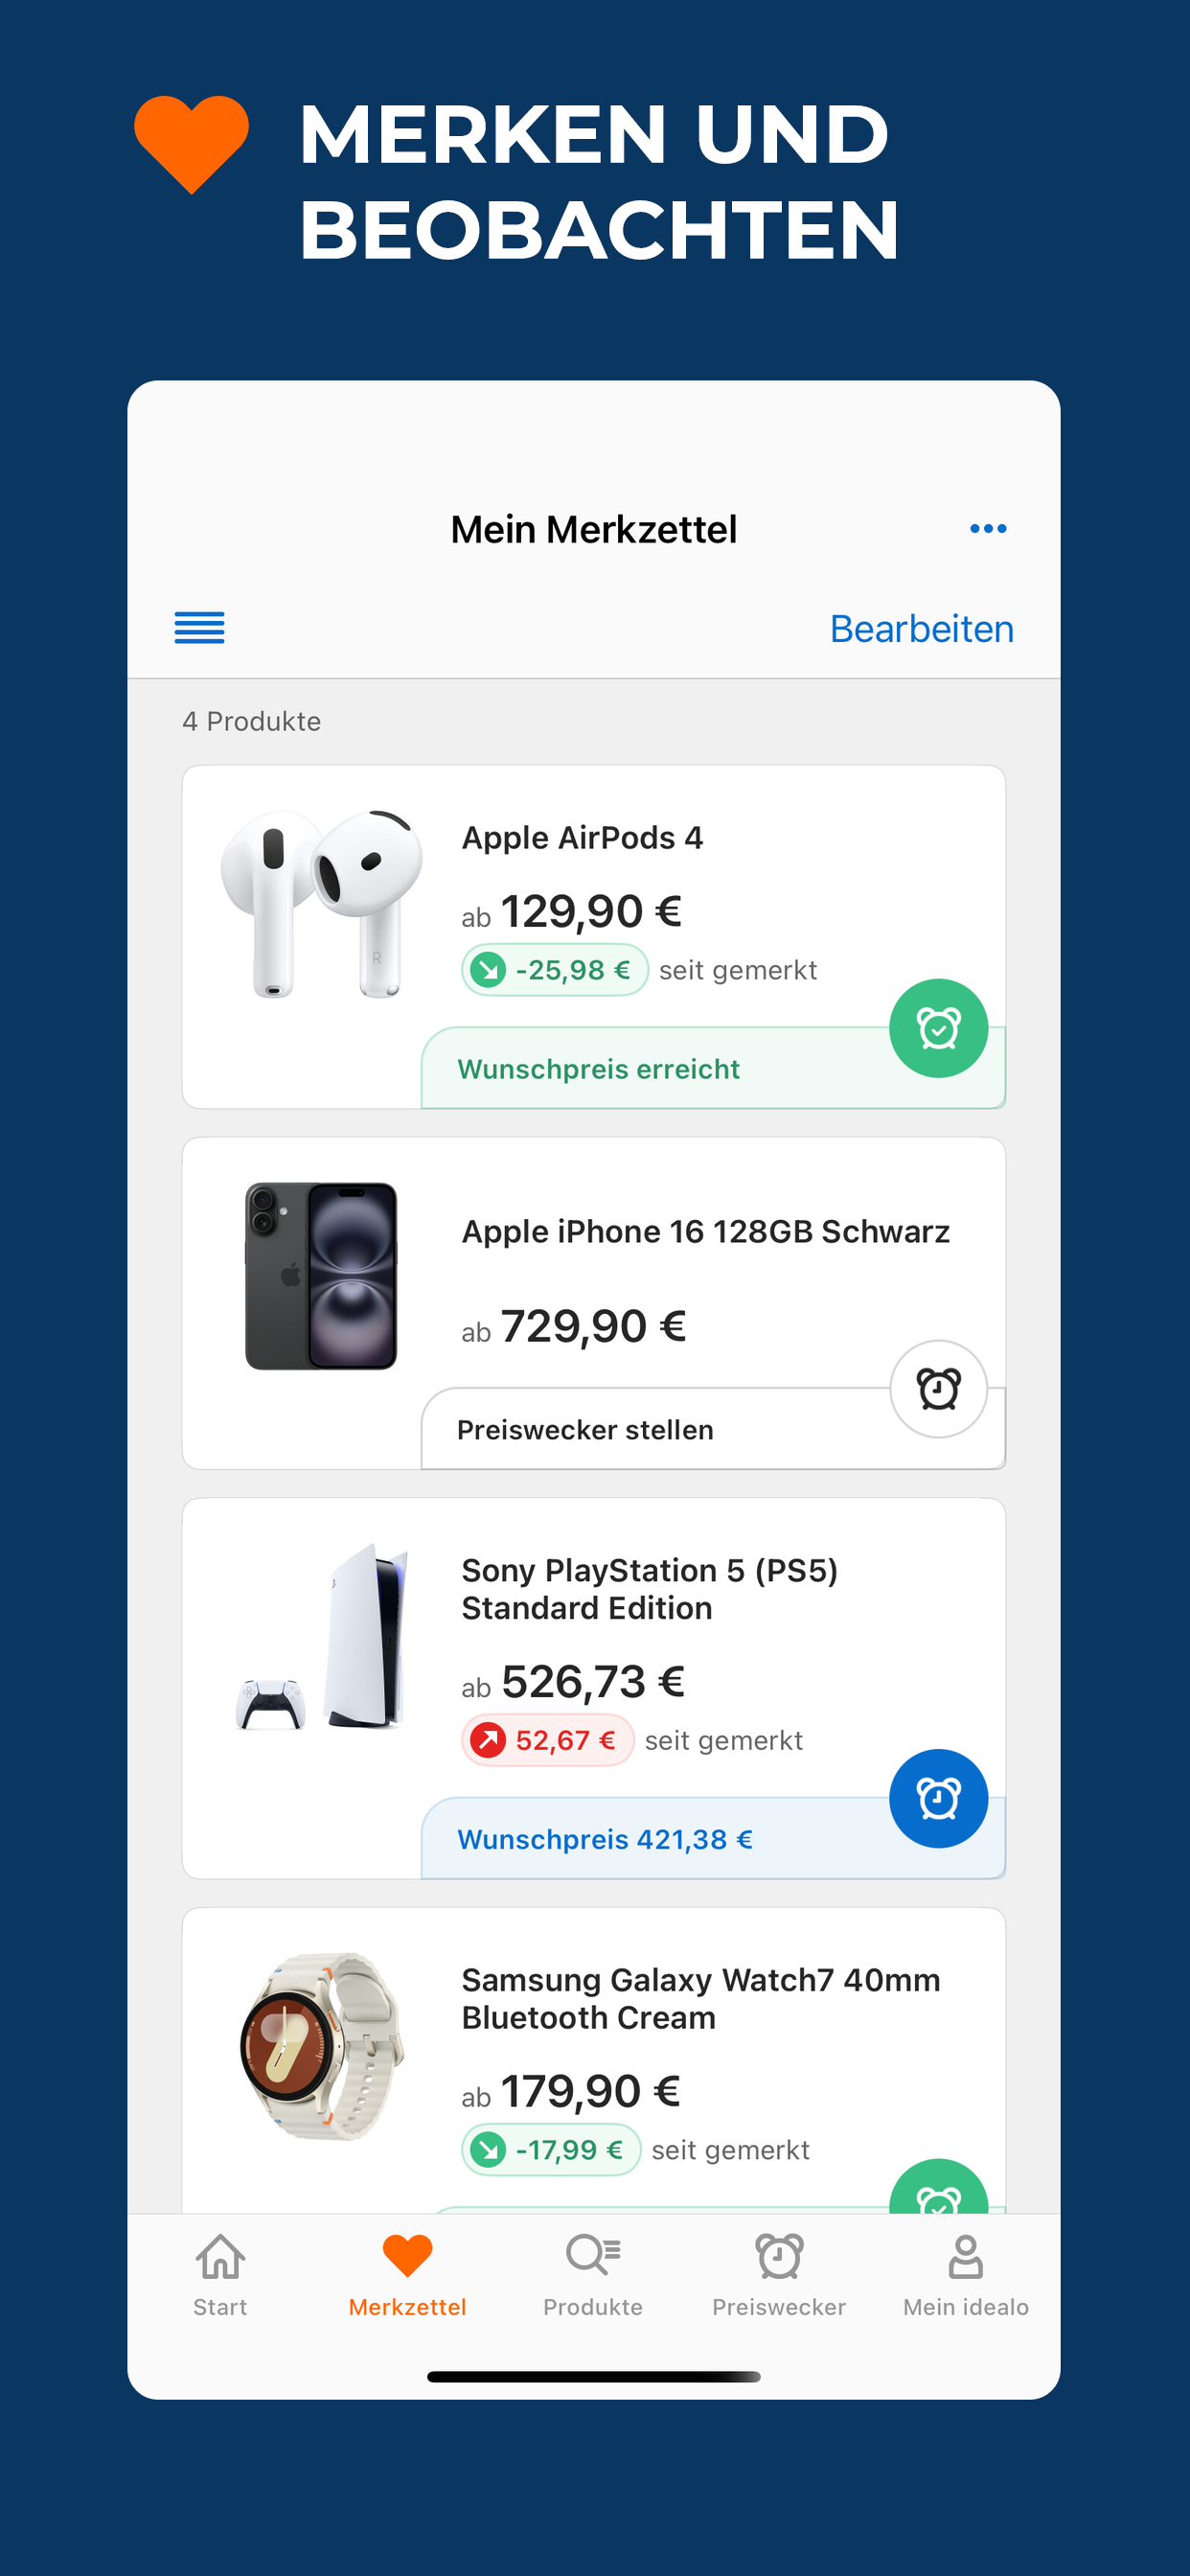Viewport: 1190px width, 2576px height.
Task: Open Samsung Galaxy Watch7 product thumbnail
Action: point(321,2046)
